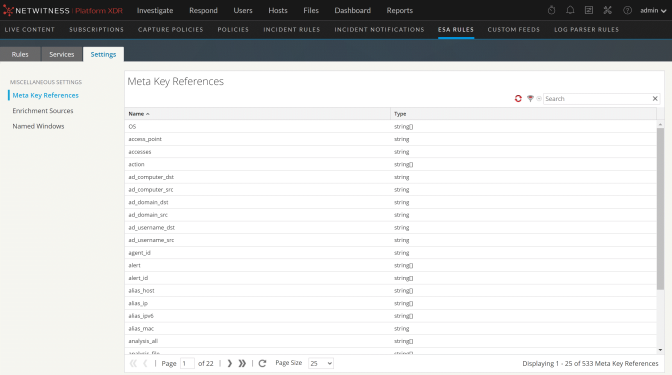Select the ad_domain_dst row
672x375 pixels.
pos(390,202)
